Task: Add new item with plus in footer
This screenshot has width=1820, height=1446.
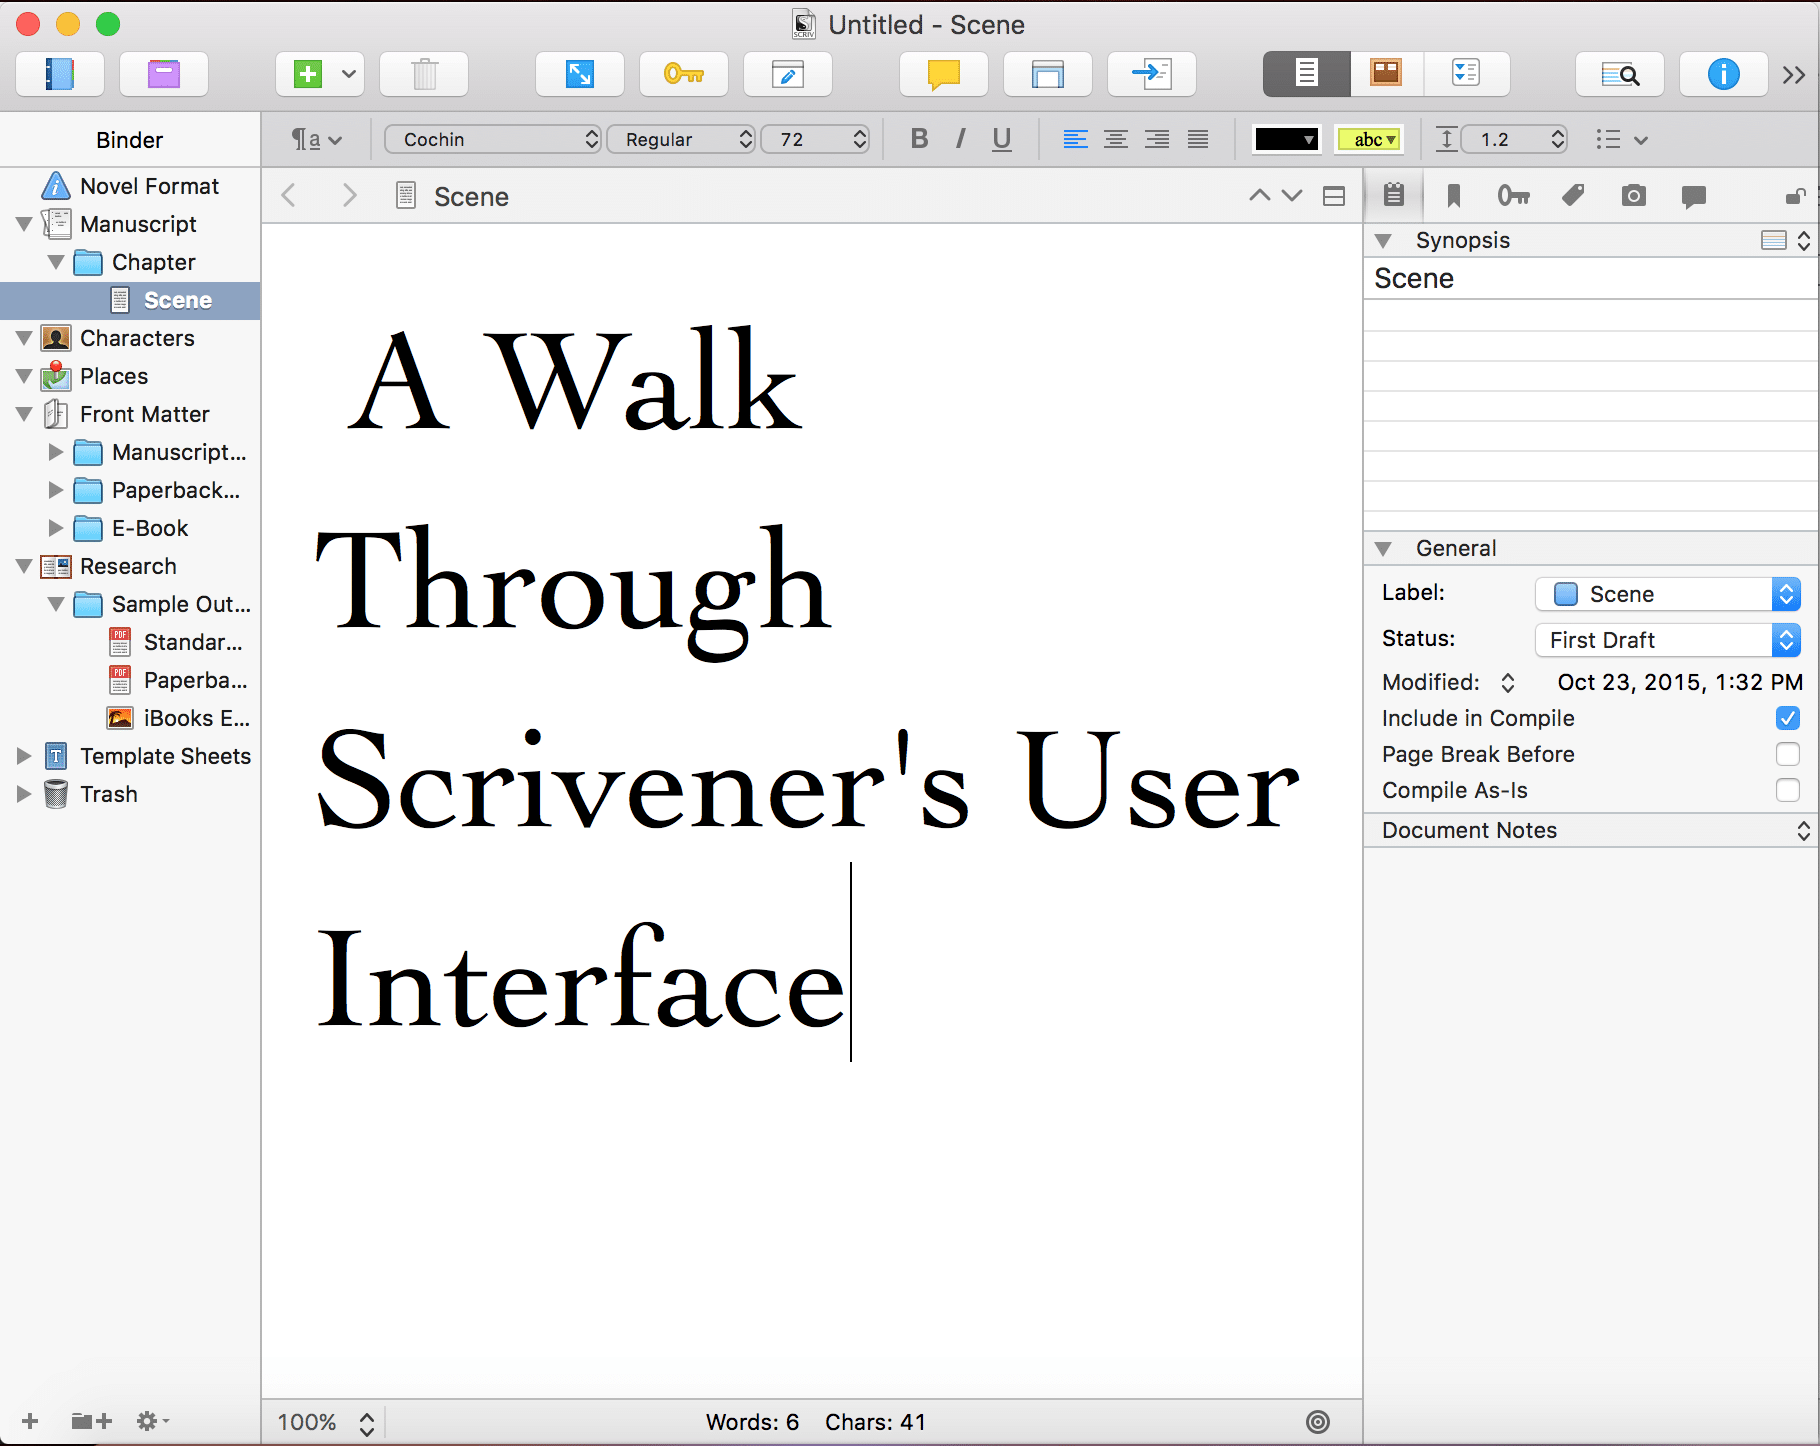Action: [x=30, y=1421]
